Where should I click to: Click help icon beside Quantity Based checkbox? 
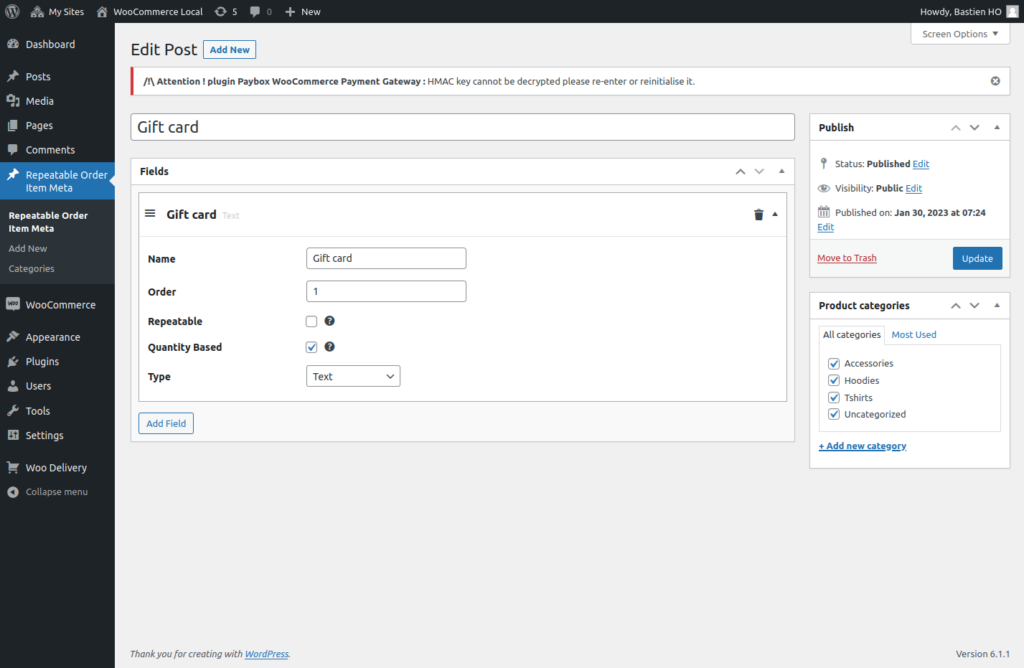[x=329, y=347]
